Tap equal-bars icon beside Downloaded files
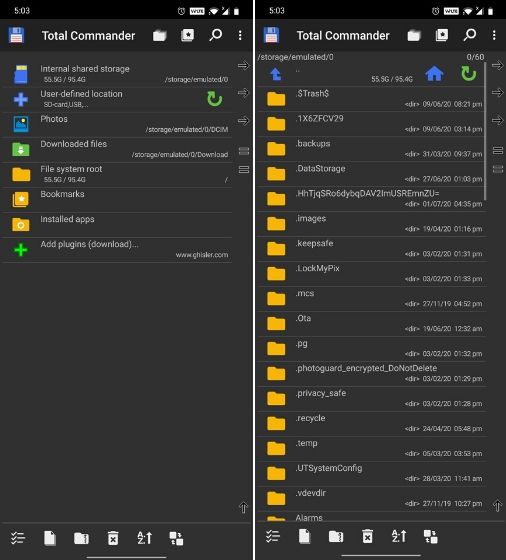The width and height of the screenshot is (506, 560). tap(244, 151)
